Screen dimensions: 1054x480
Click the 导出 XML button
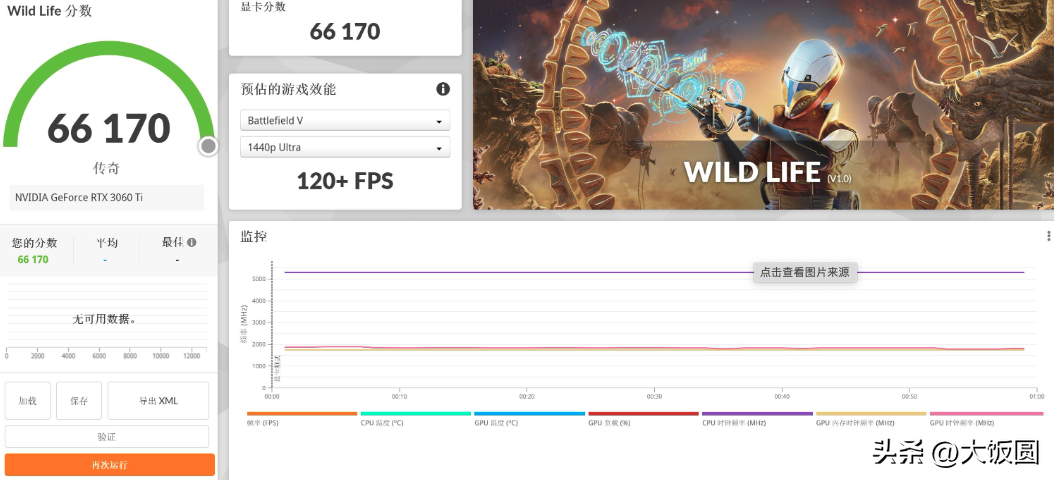tap(158, 401)
